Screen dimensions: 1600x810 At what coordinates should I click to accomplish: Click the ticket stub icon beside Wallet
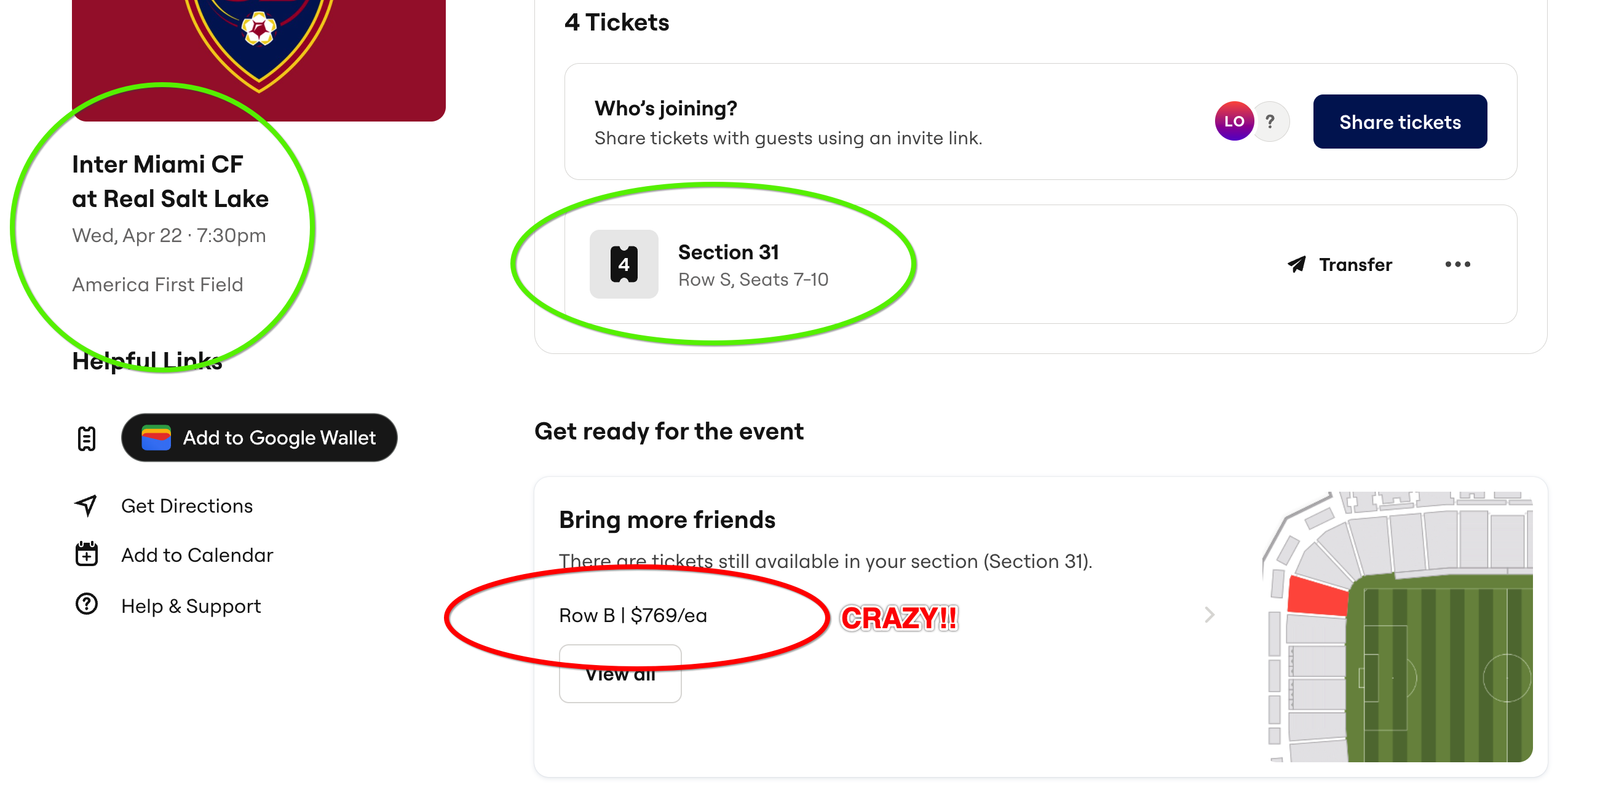point(87,438)
